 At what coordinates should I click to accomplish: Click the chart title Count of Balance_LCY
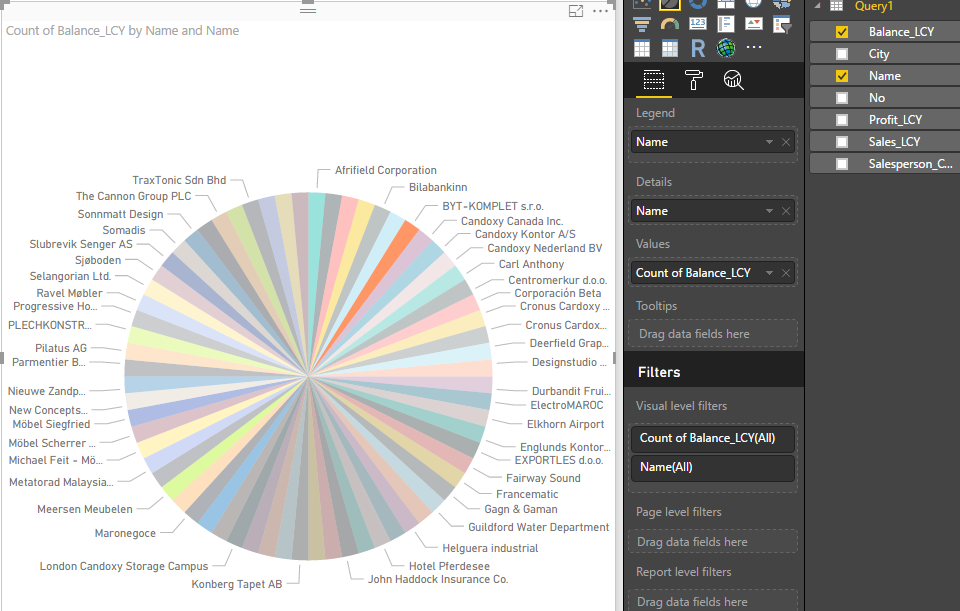(x=122, y=31)
